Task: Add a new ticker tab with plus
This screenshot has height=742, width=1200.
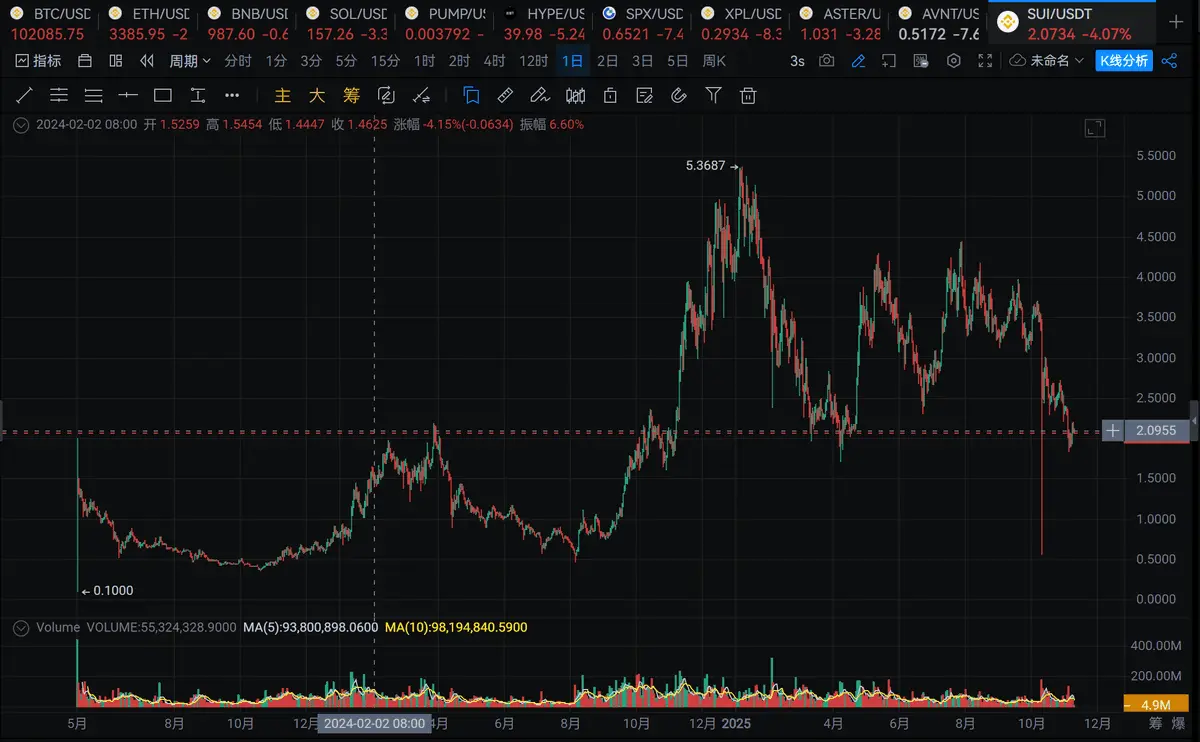Action: click(x=1175, y=23)
